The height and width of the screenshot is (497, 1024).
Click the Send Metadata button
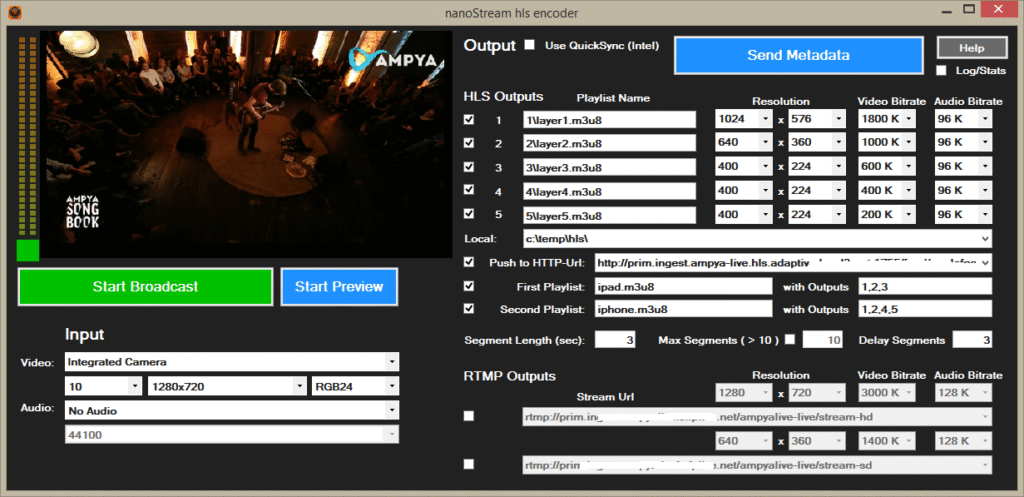tap(798, 55)
